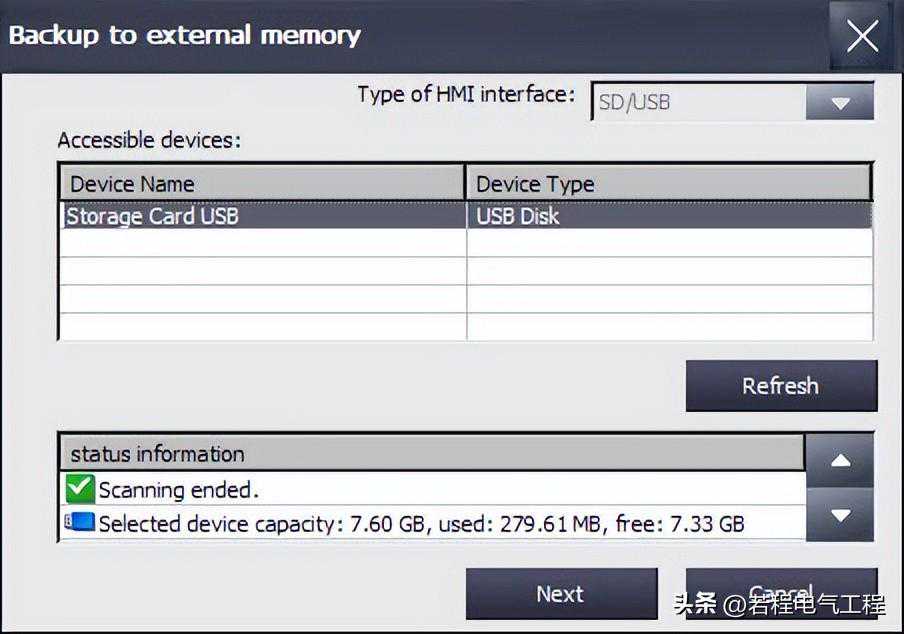
Task: Click the green checkmark scan status icon
Action: coord(79,489)
